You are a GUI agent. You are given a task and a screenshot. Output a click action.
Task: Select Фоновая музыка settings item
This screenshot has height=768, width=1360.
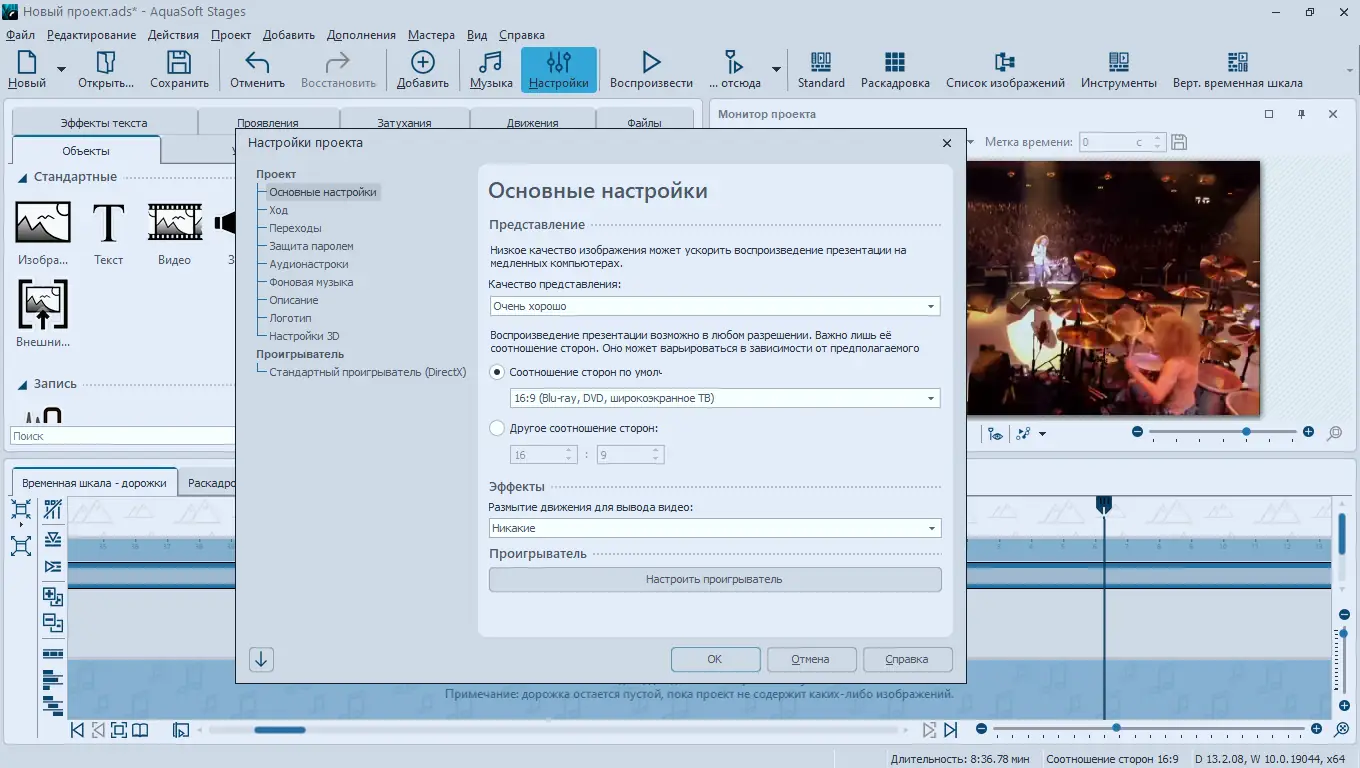coord(311,282)
